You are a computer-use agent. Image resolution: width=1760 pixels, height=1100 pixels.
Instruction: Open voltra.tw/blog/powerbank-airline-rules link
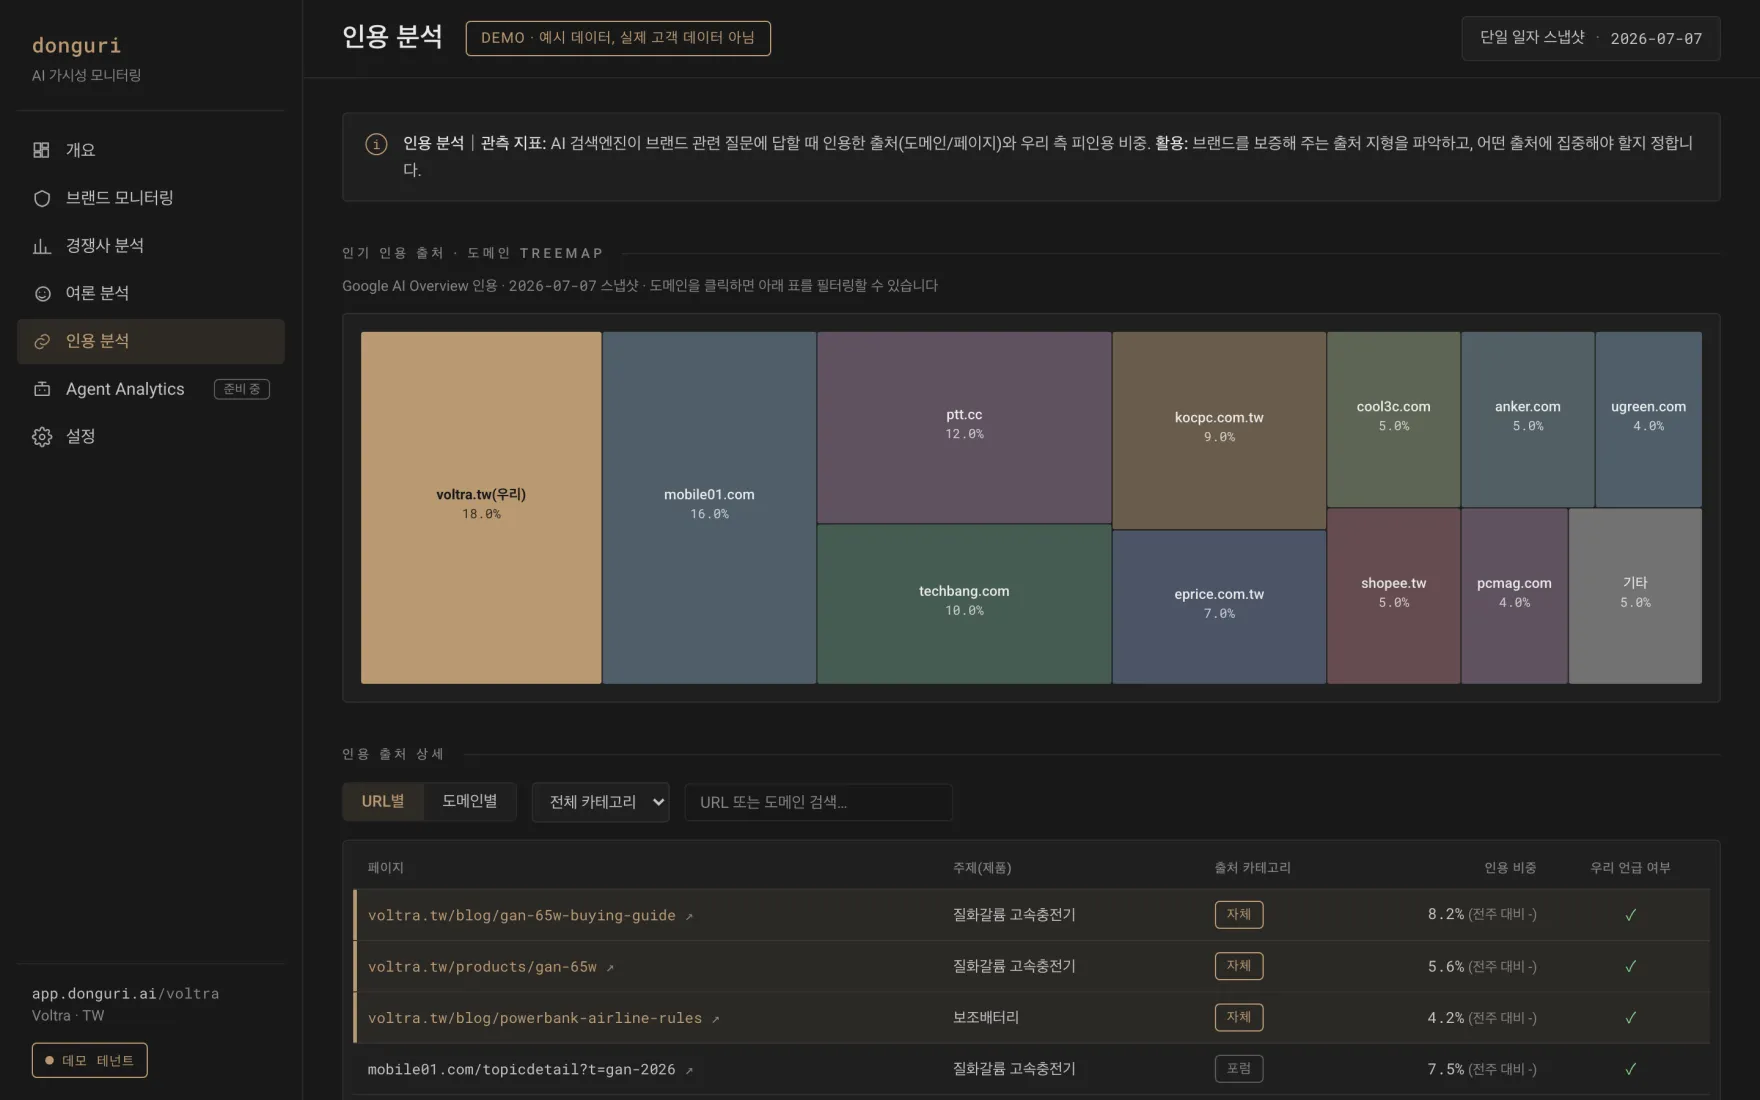pyautogui.click(x=534, y=1019)
